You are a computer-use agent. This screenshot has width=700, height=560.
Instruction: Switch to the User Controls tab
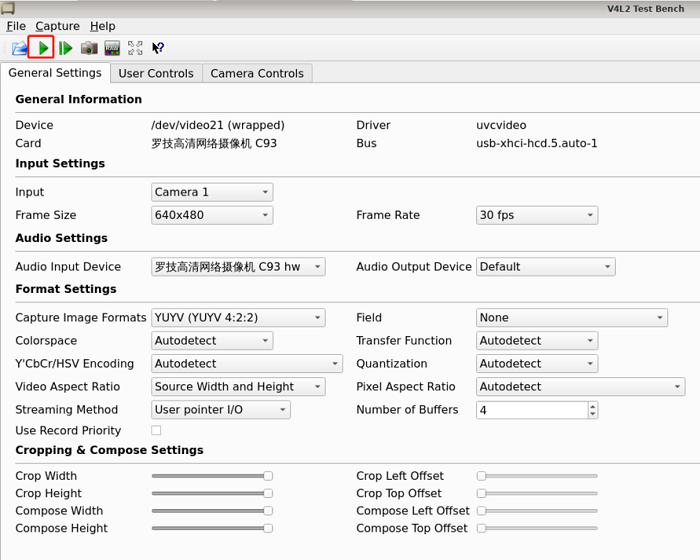[x=156, y=73]
